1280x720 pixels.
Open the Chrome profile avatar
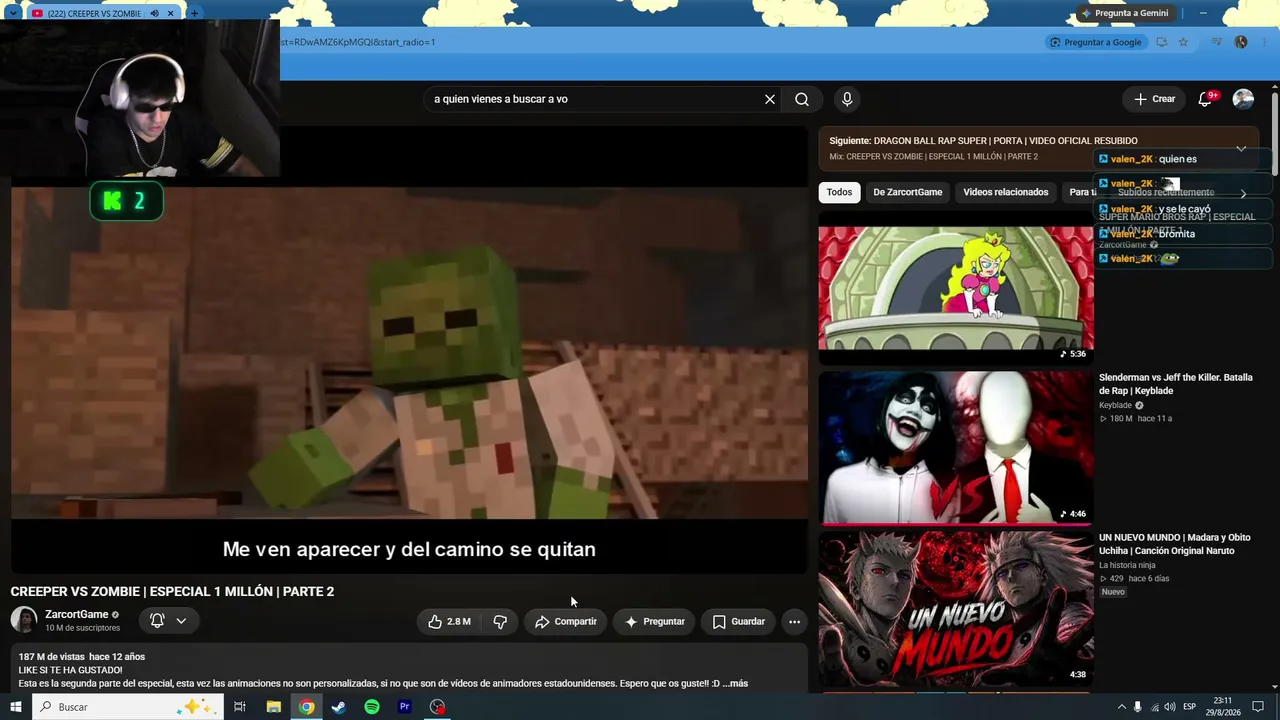click(x=1241, y=42)
